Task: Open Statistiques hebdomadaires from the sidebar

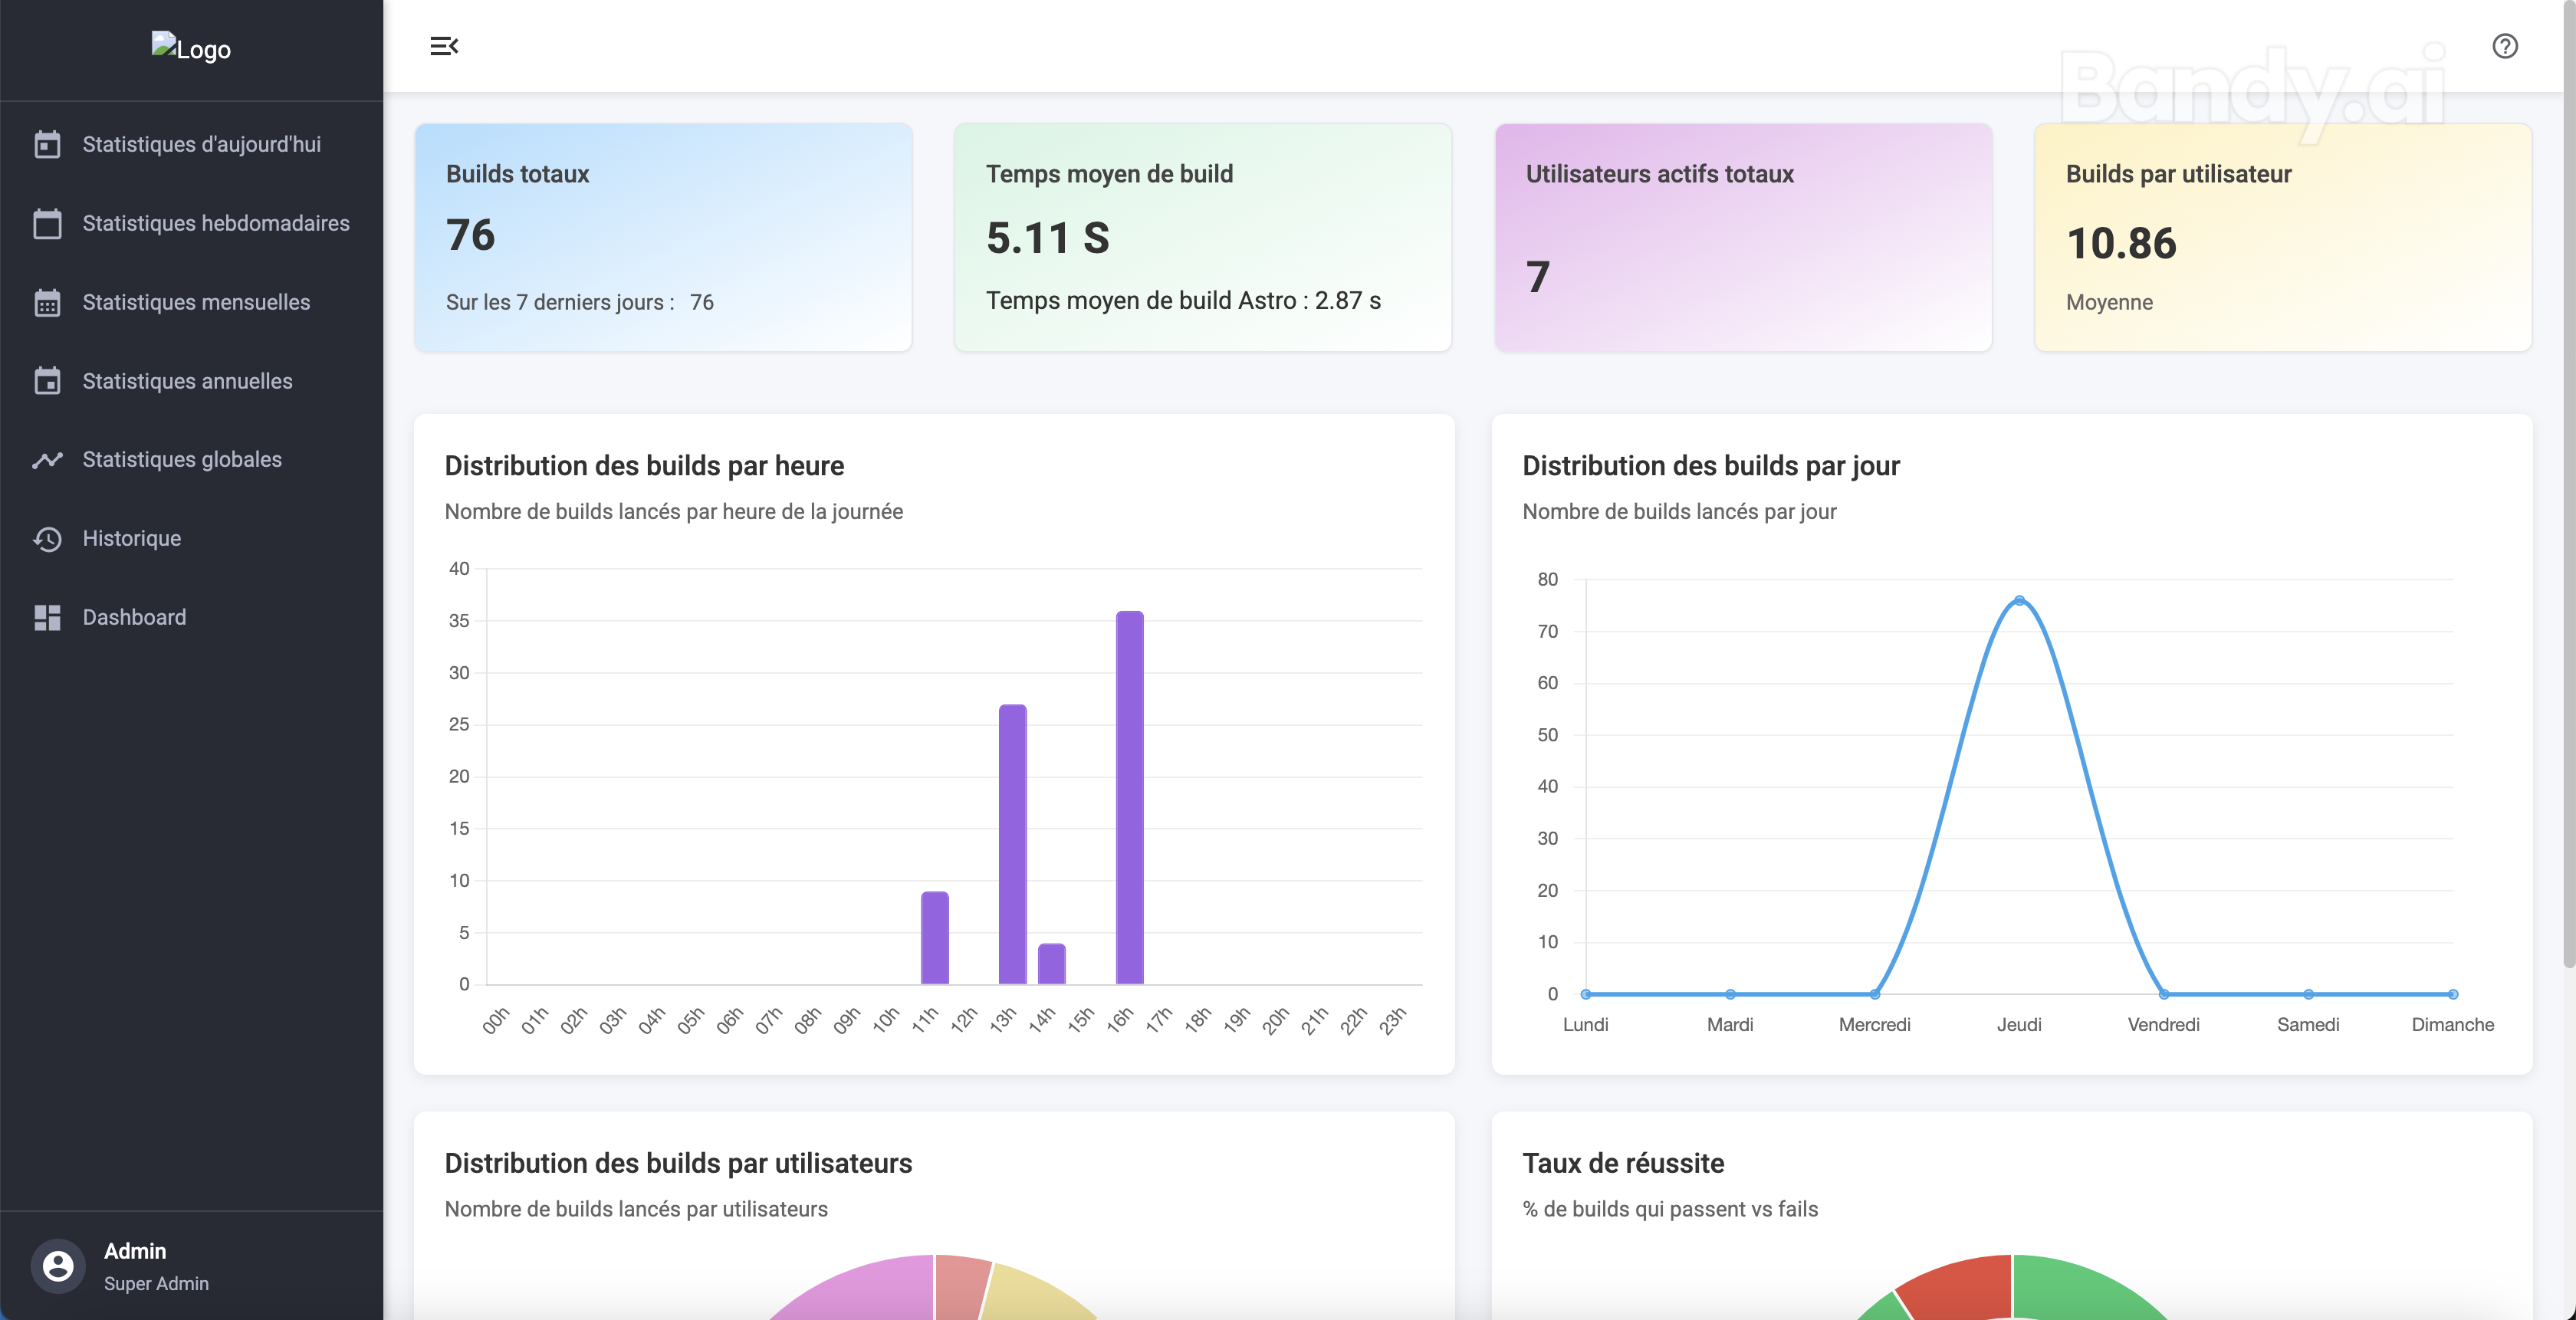Action: click(216, 223)
